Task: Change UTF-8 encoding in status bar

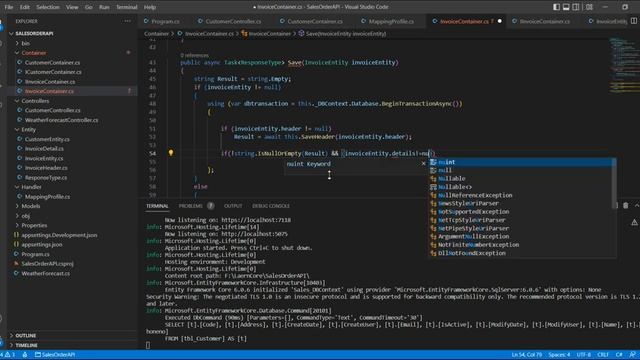Action: click(584, 355)
